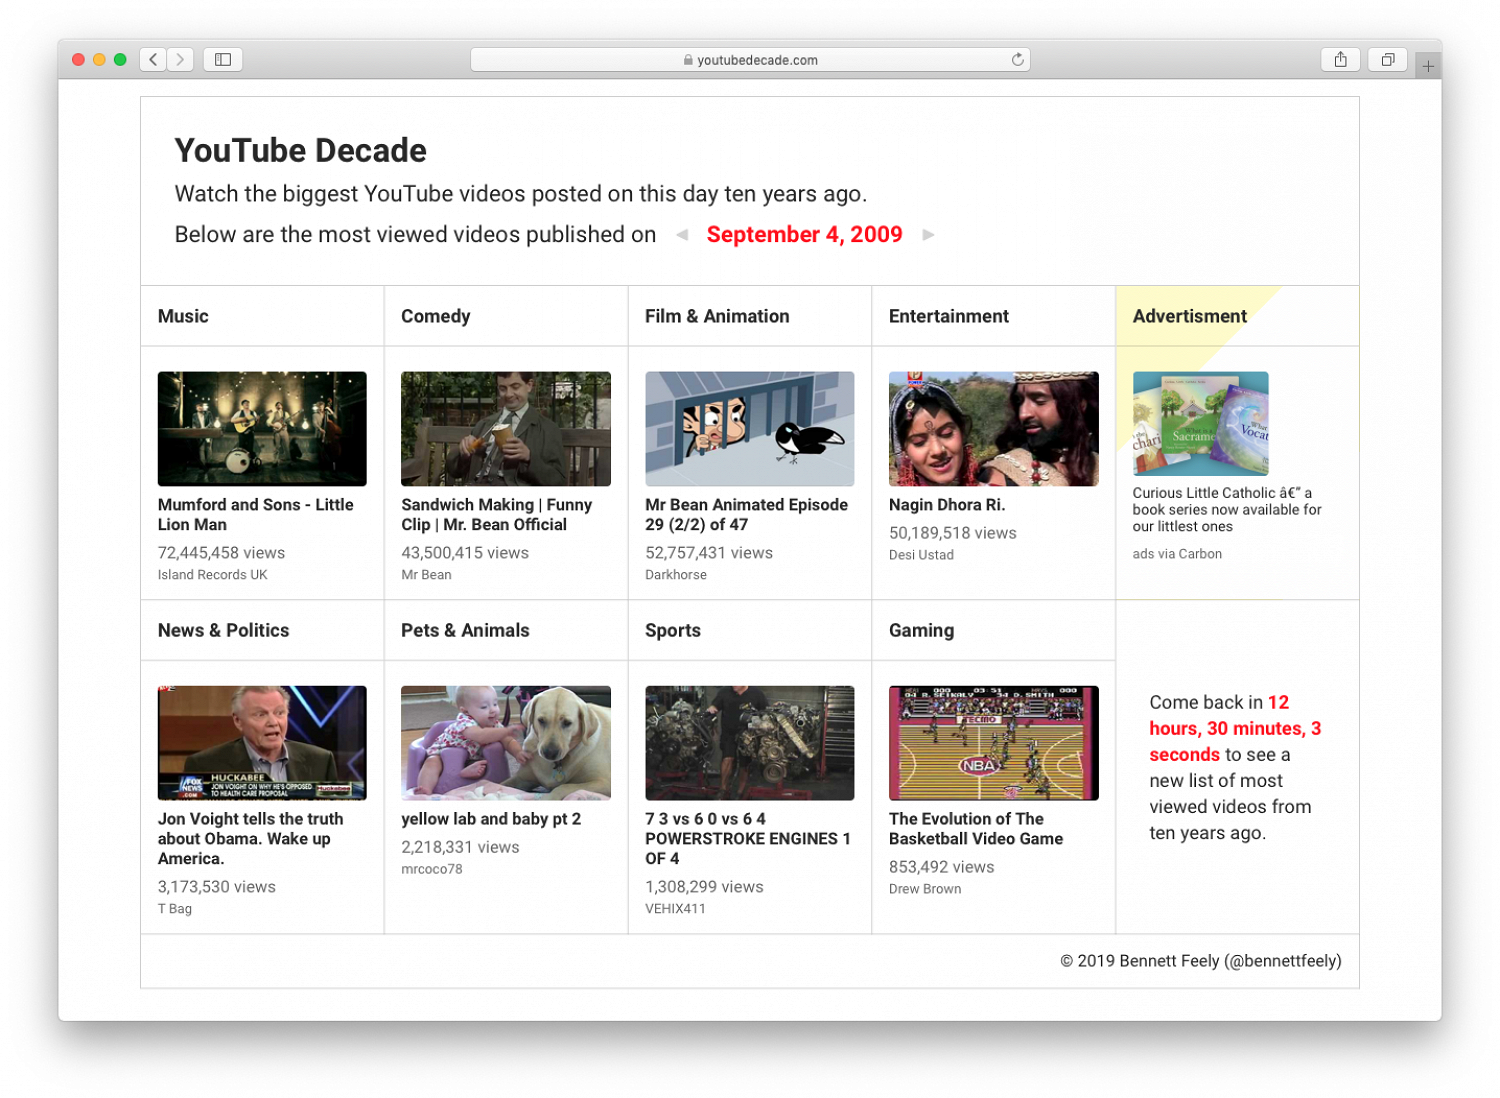Click the YouTube Decade page title
The image size is (1500, 1098).
[301, 150]
